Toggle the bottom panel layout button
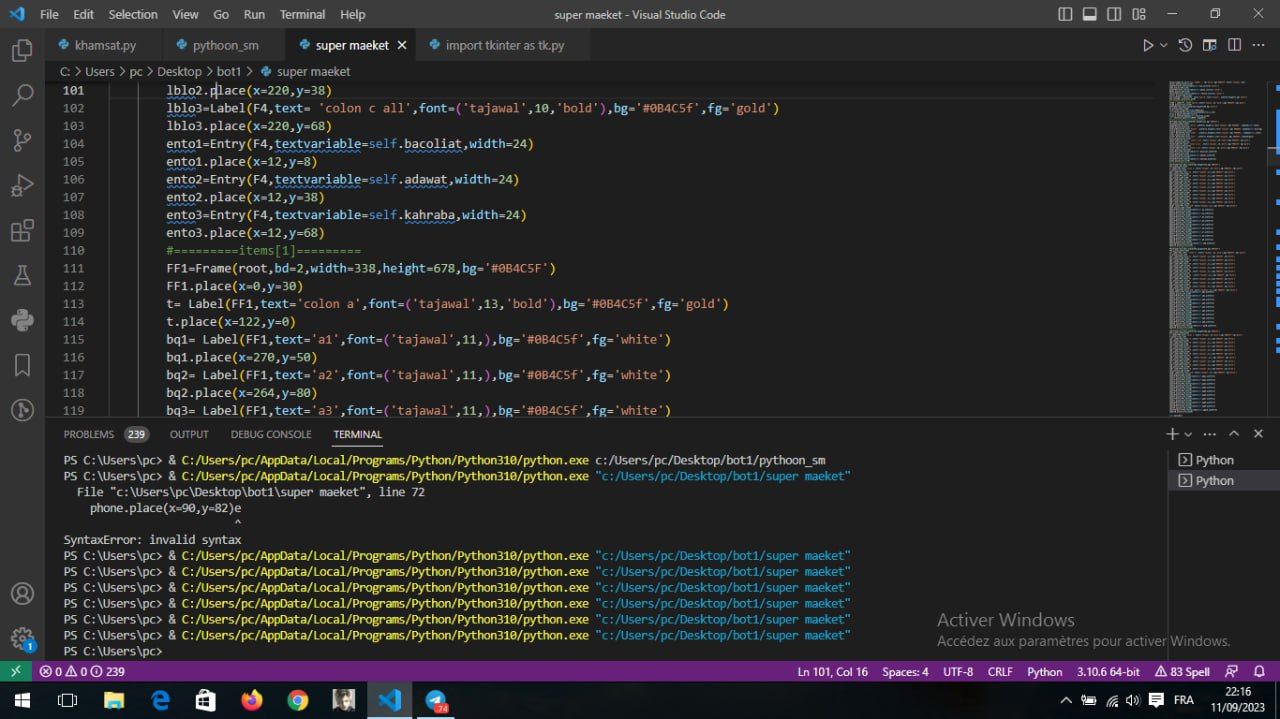Viewport: 1280px width, 719px height. click(1089, 14)
